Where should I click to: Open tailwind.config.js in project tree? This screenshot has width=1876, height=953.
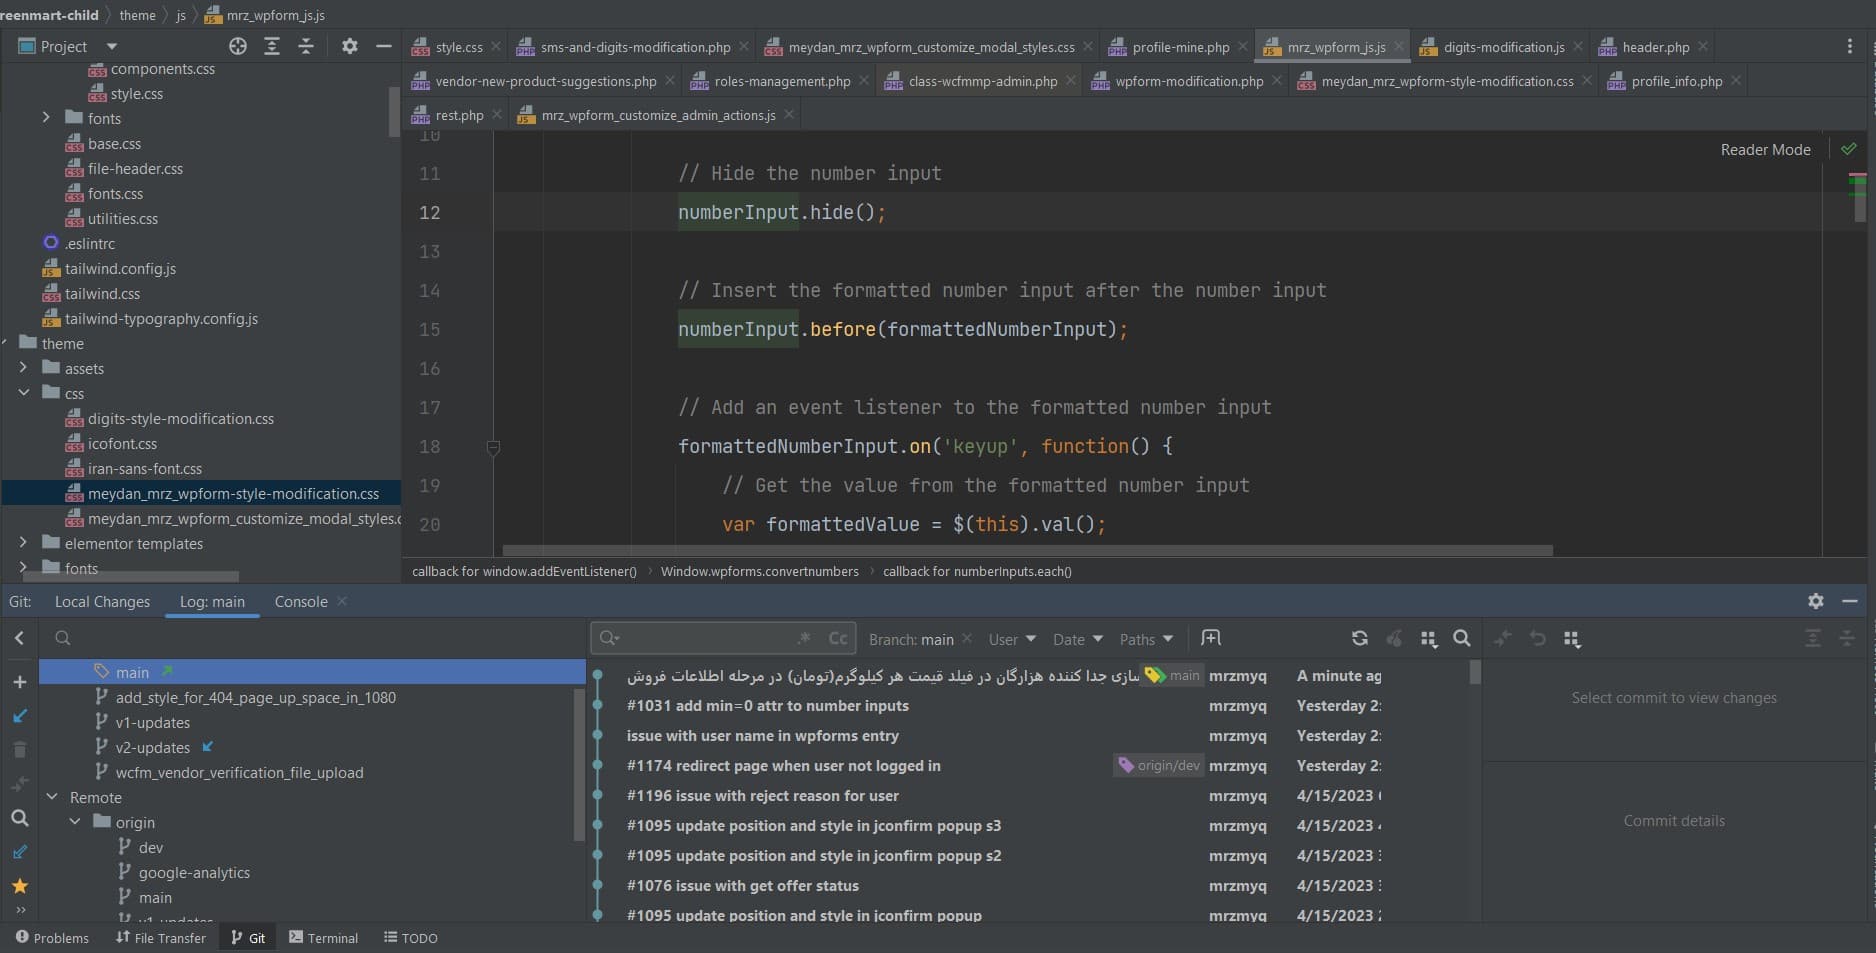pos(120,268)
